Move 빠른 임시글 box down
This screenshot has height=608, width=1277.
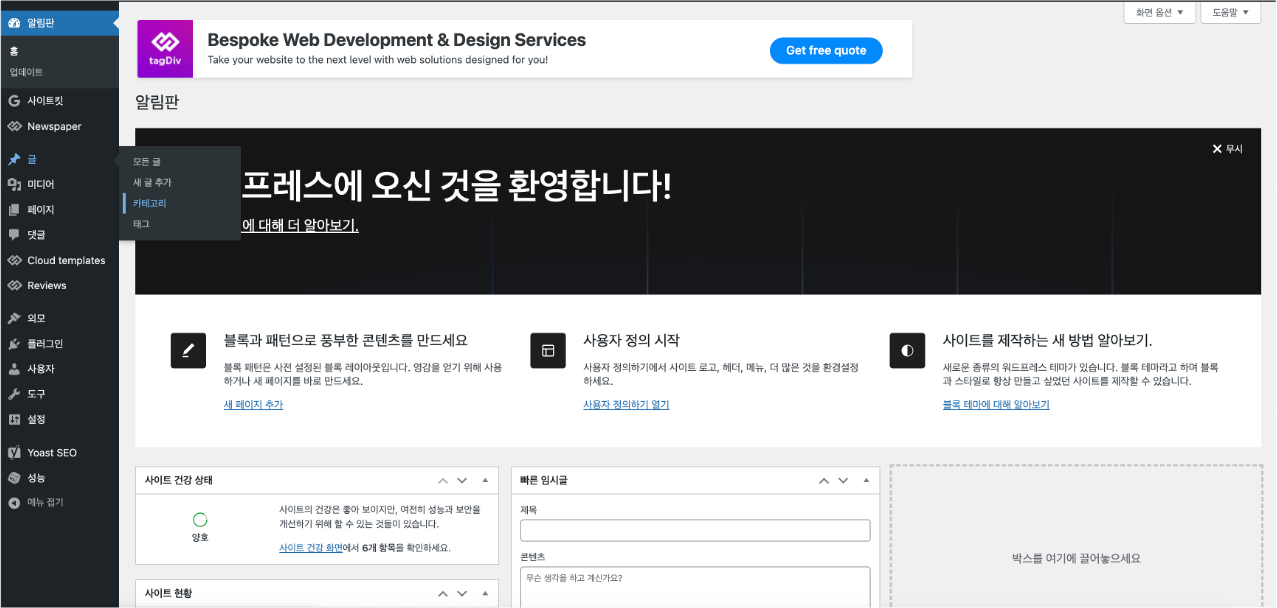click(842, 481)
